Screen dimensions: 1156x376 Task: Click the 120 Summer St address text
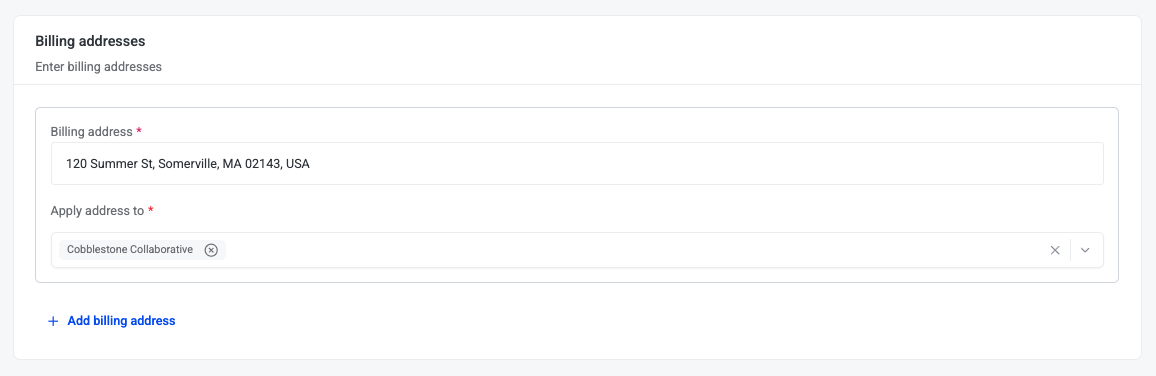(187, 164)
